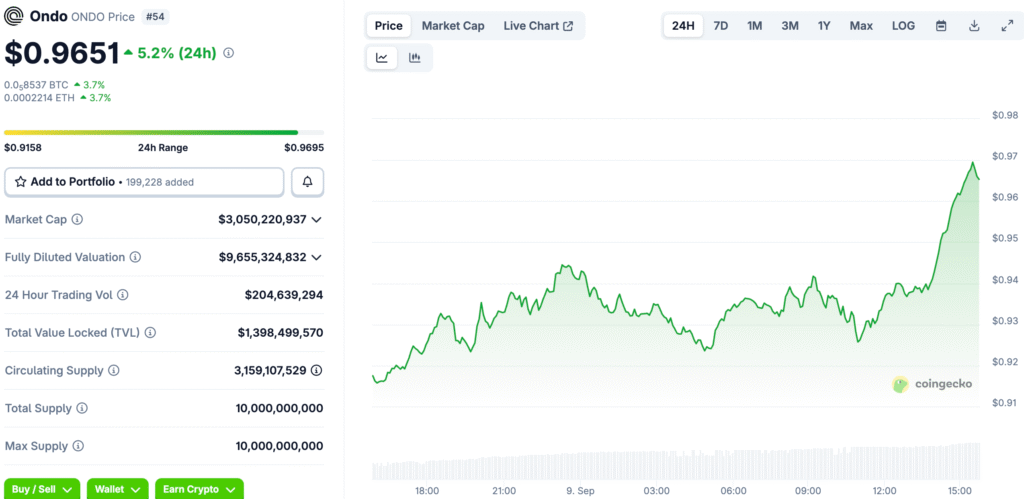
Task: Expand the Market Cap details chevron
Action: point(317,219)
